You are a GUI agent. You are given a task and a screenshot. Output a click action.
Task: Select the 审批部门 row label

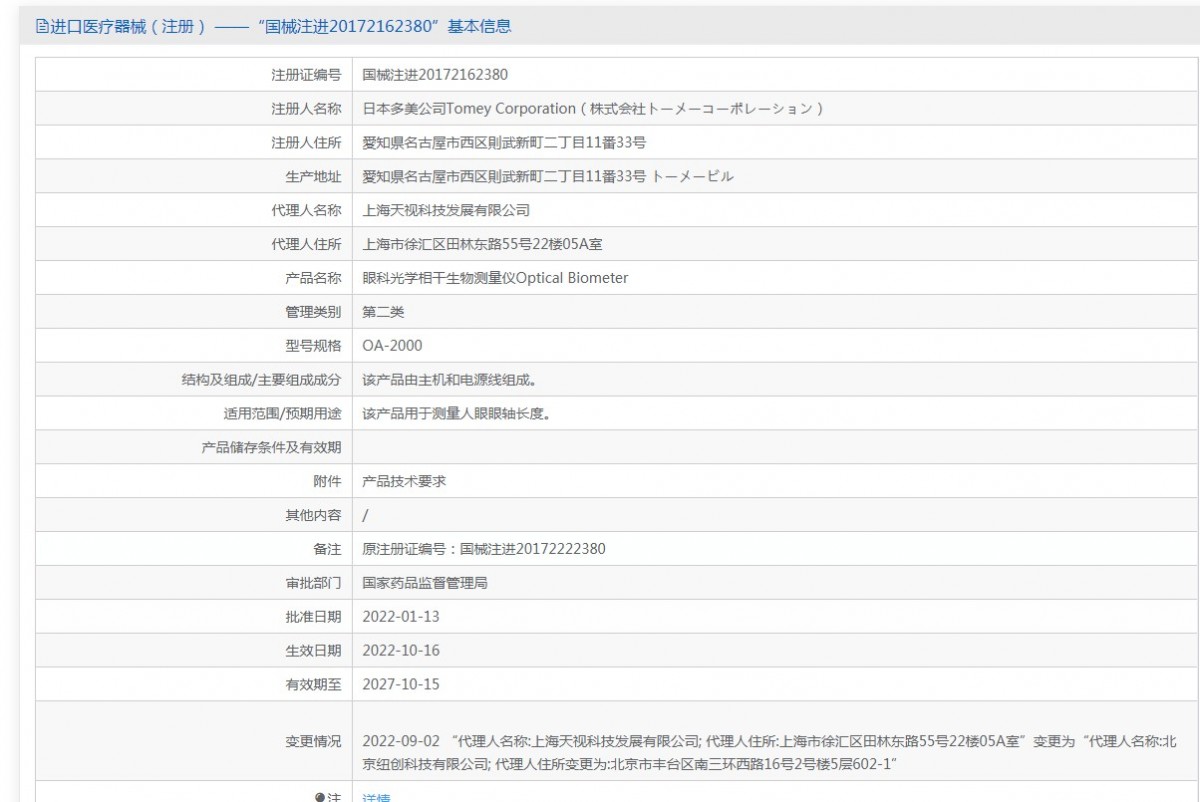coord(313,583)
